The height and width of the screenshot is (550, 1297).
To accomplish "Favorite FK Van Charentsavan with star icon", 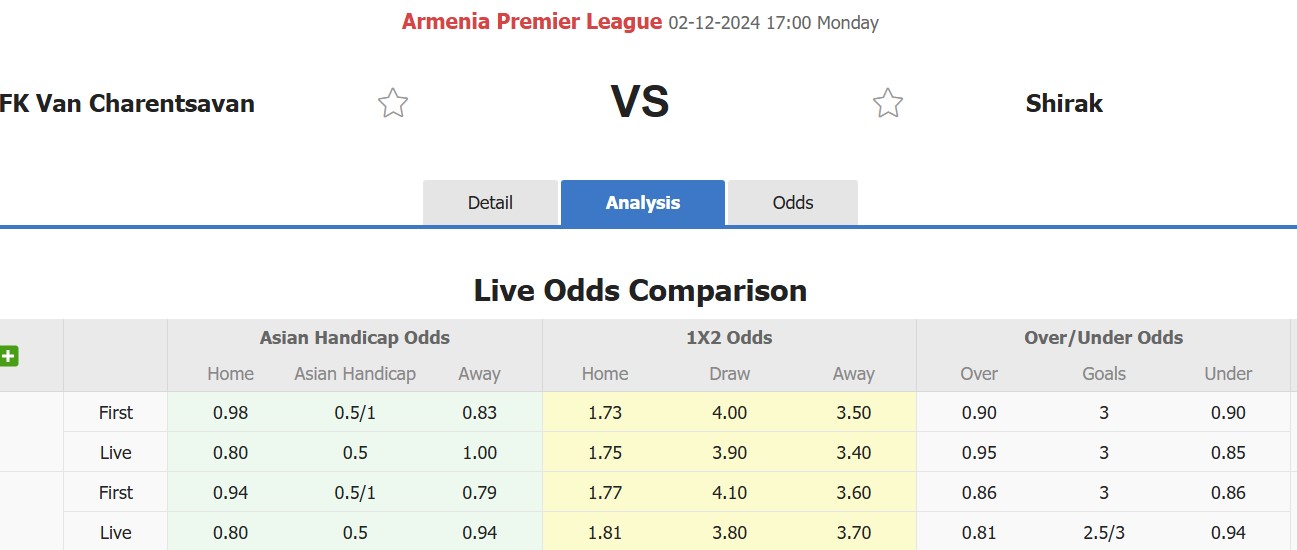I will tap(393, 103).
